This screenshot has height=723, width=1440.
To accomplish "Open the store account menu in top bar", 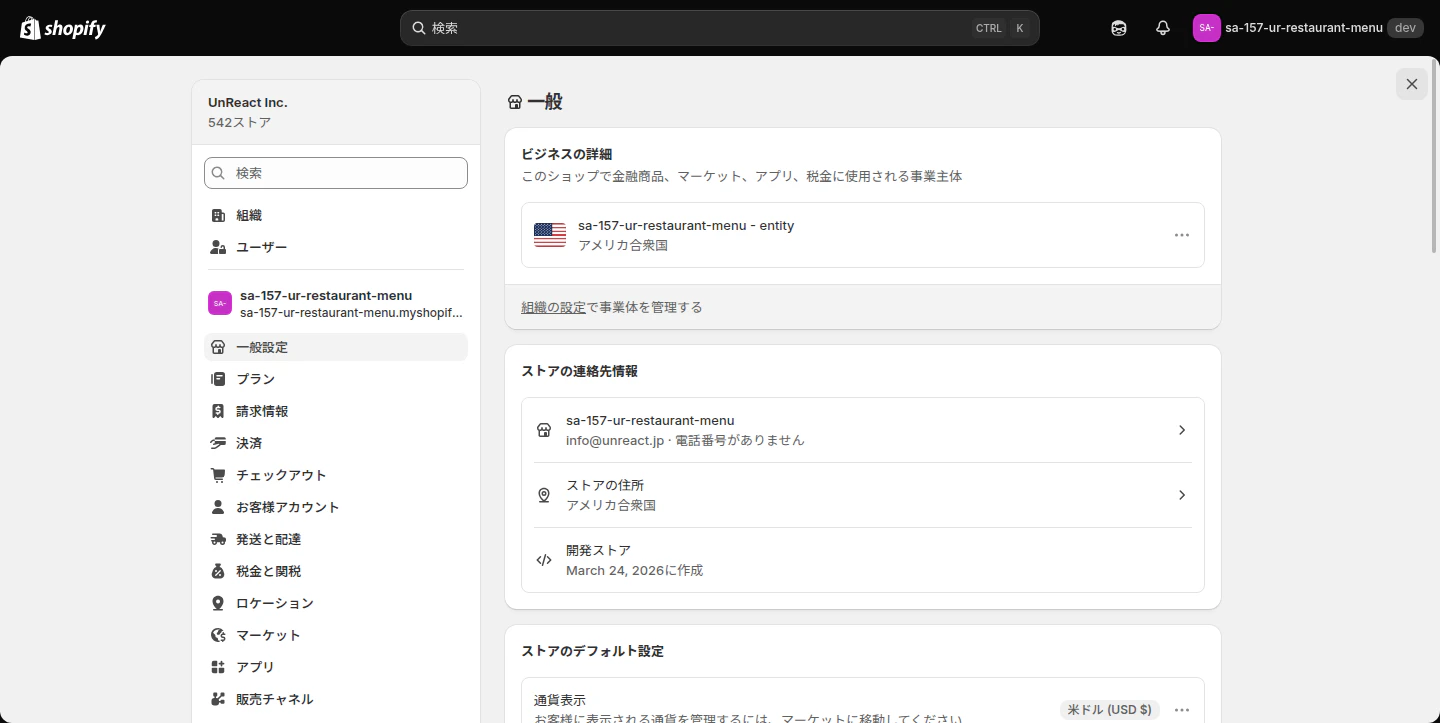I will (1307, 28).
